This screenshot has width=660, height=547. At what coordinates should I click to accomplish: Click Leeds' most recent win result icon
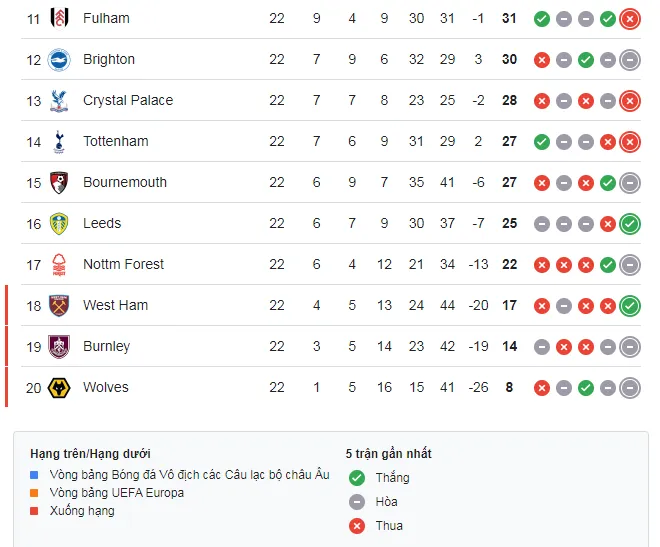(x=629, y=223)
